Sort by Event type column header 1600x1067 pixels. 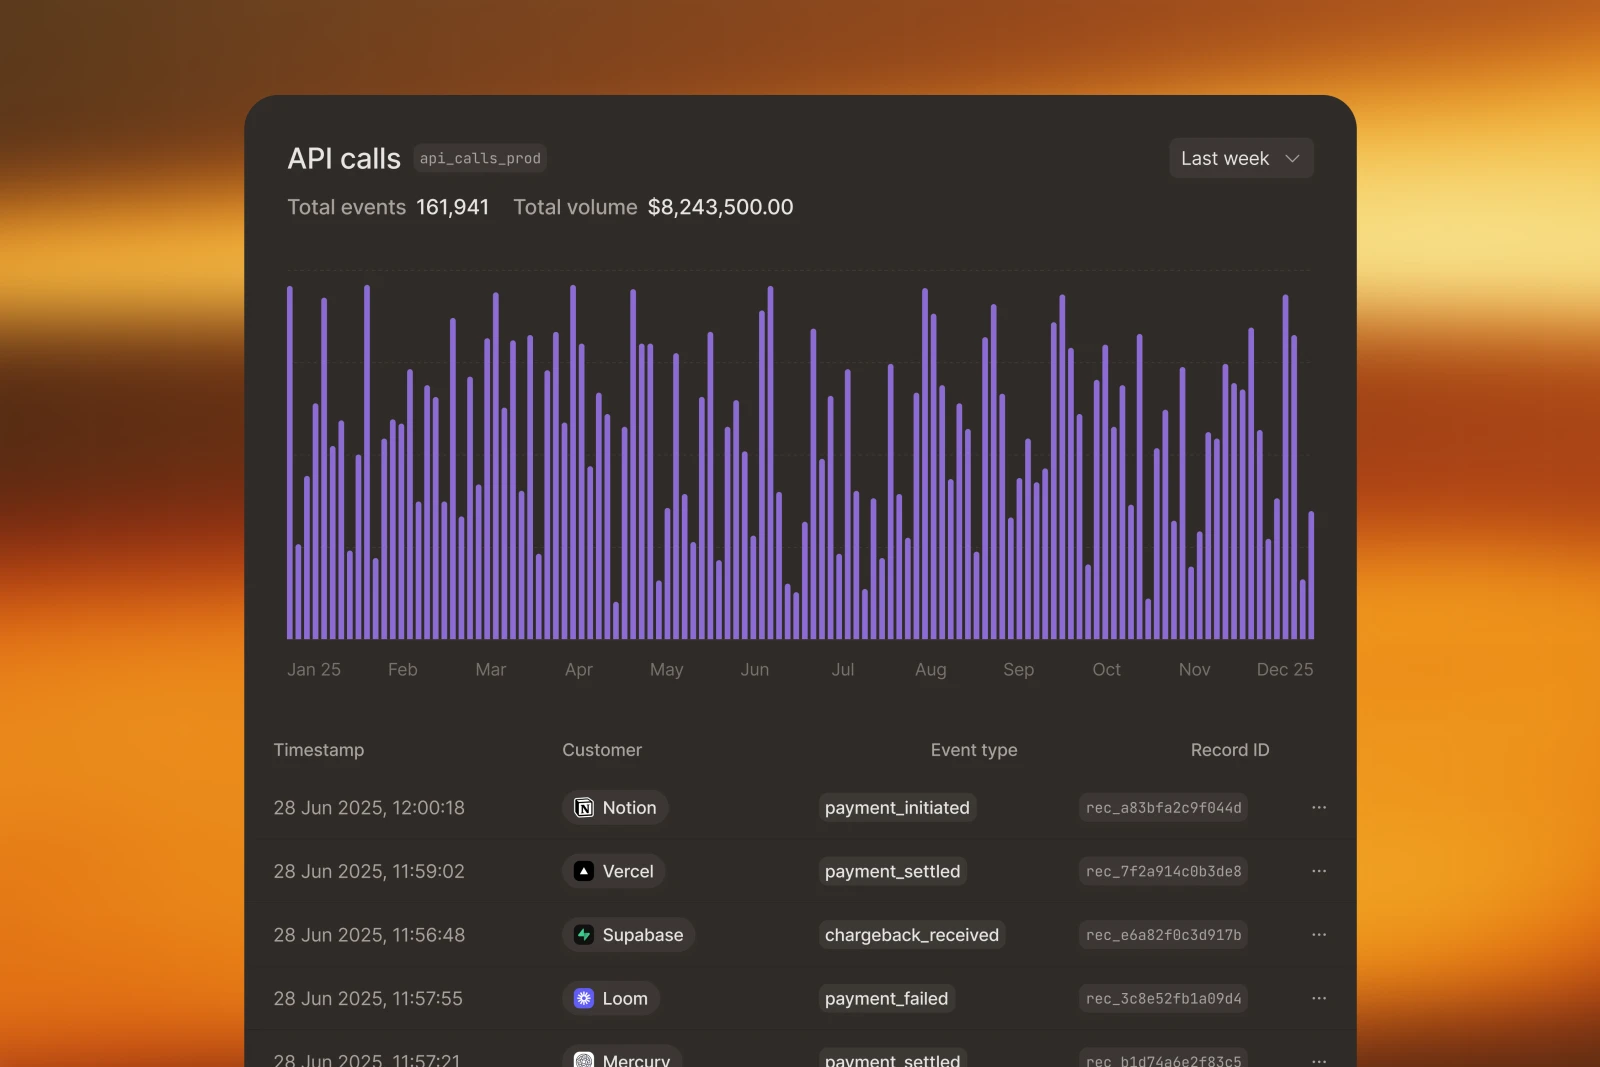point(974,750)
